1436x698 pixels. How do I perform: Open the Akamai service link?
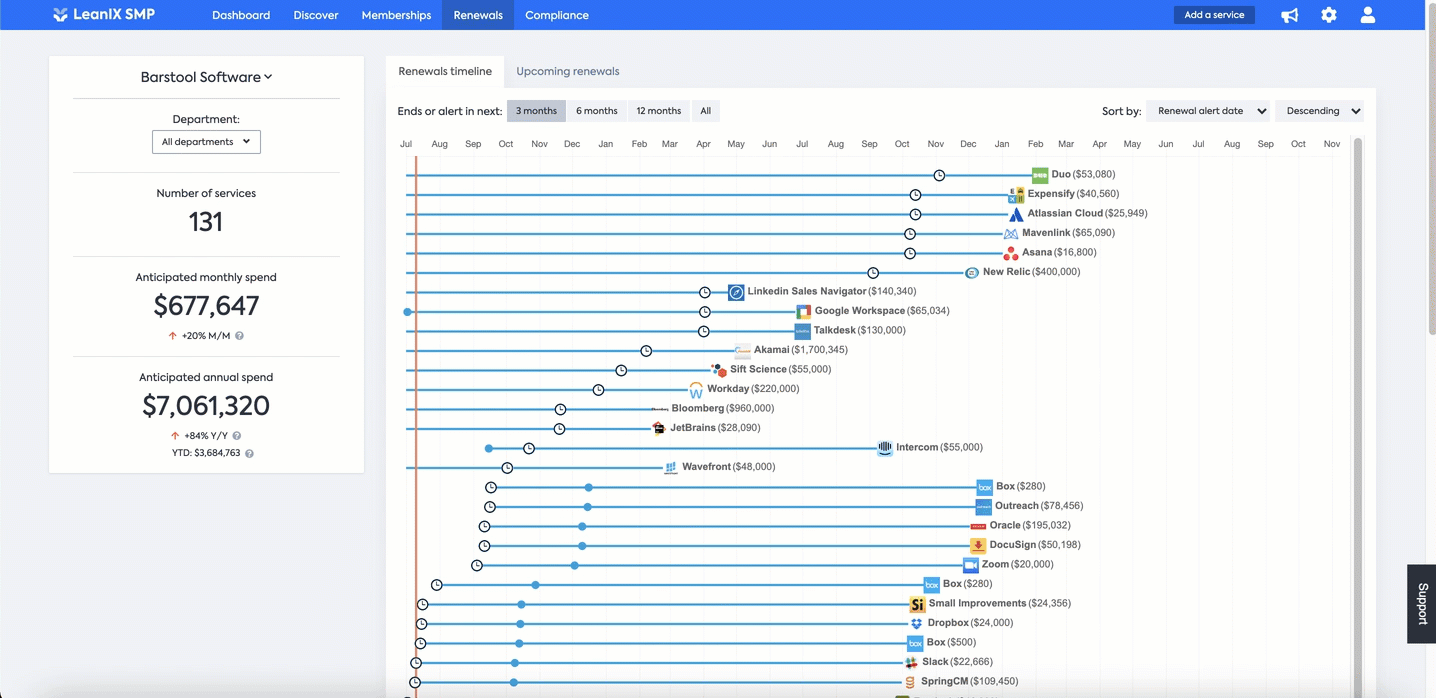[x=772, y=350]
